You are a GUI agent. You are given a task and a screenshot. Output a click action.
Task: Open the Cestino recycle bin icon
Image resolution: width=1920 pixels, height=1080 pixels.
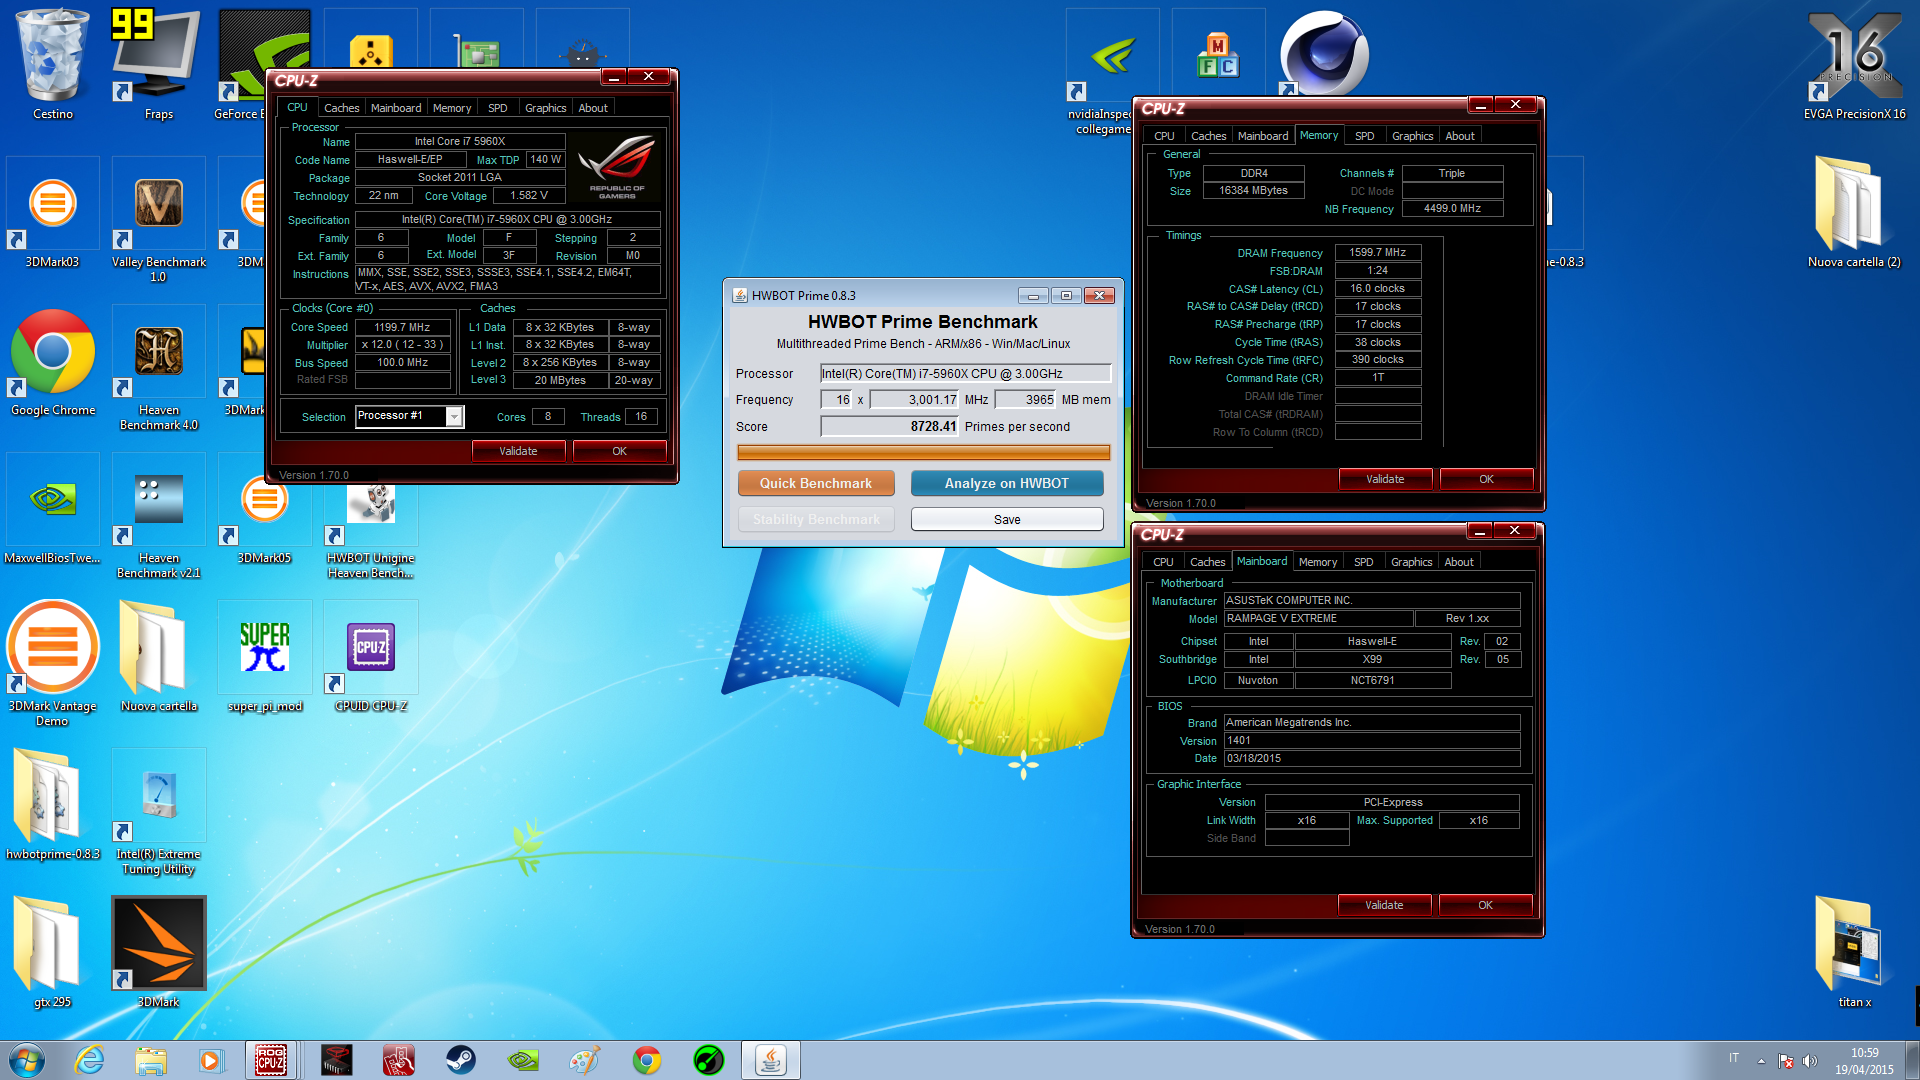click(x=52, y=65)
